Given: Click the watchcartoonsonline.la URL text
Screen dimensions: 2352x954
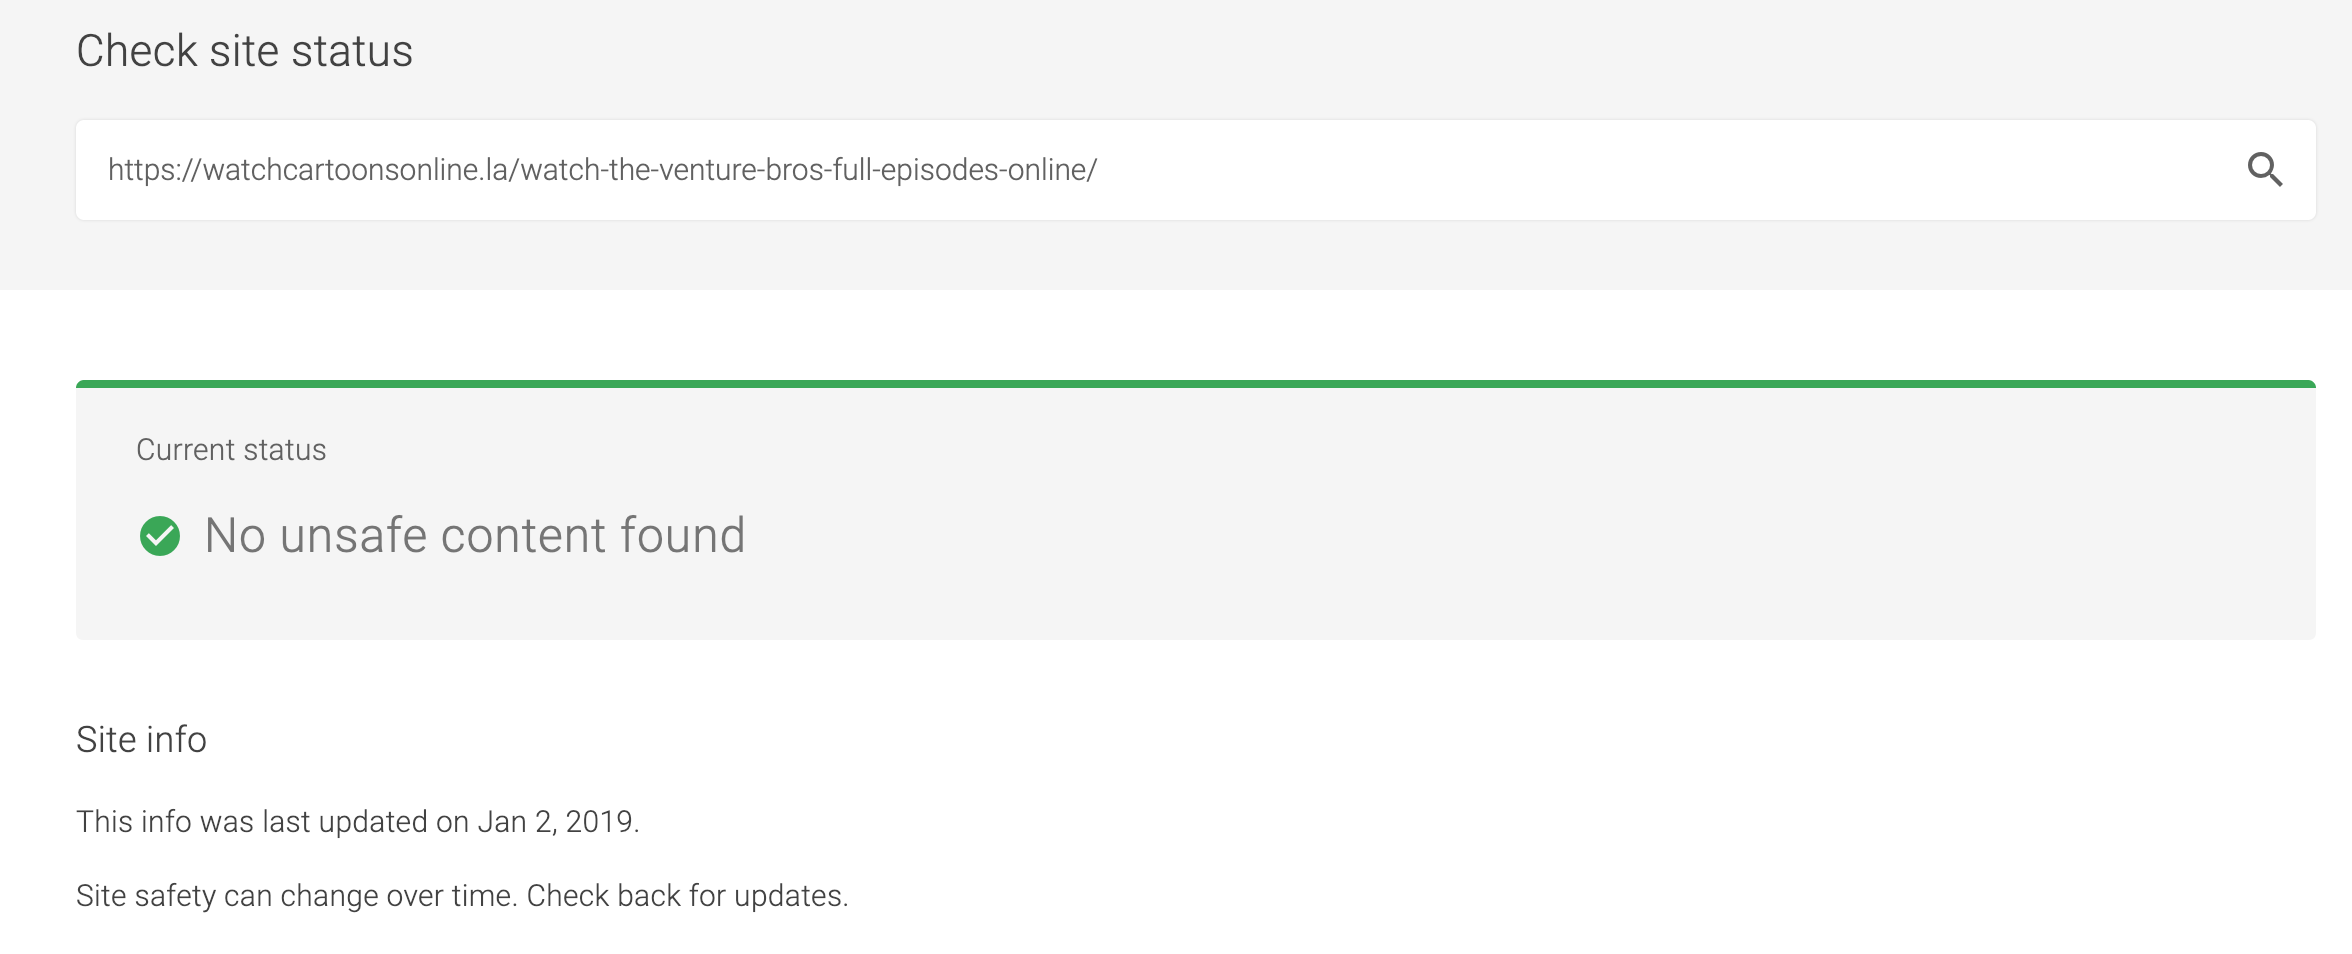Looking at the screenshot, I should [x=602, y=170].
